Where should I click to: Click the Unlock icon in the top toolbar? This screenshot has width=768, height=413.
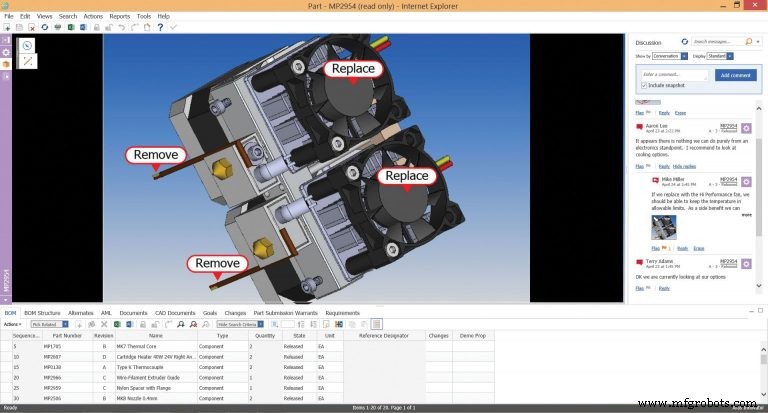109,27
